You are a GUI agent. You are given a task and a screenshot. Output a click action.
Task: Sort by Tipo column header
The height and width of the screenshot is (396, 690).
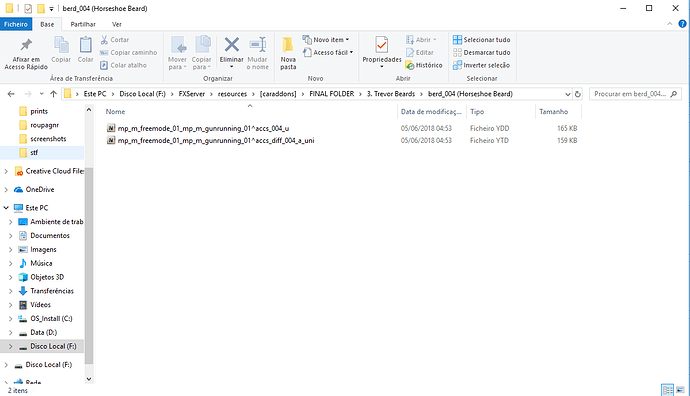(x=477, y=112)
